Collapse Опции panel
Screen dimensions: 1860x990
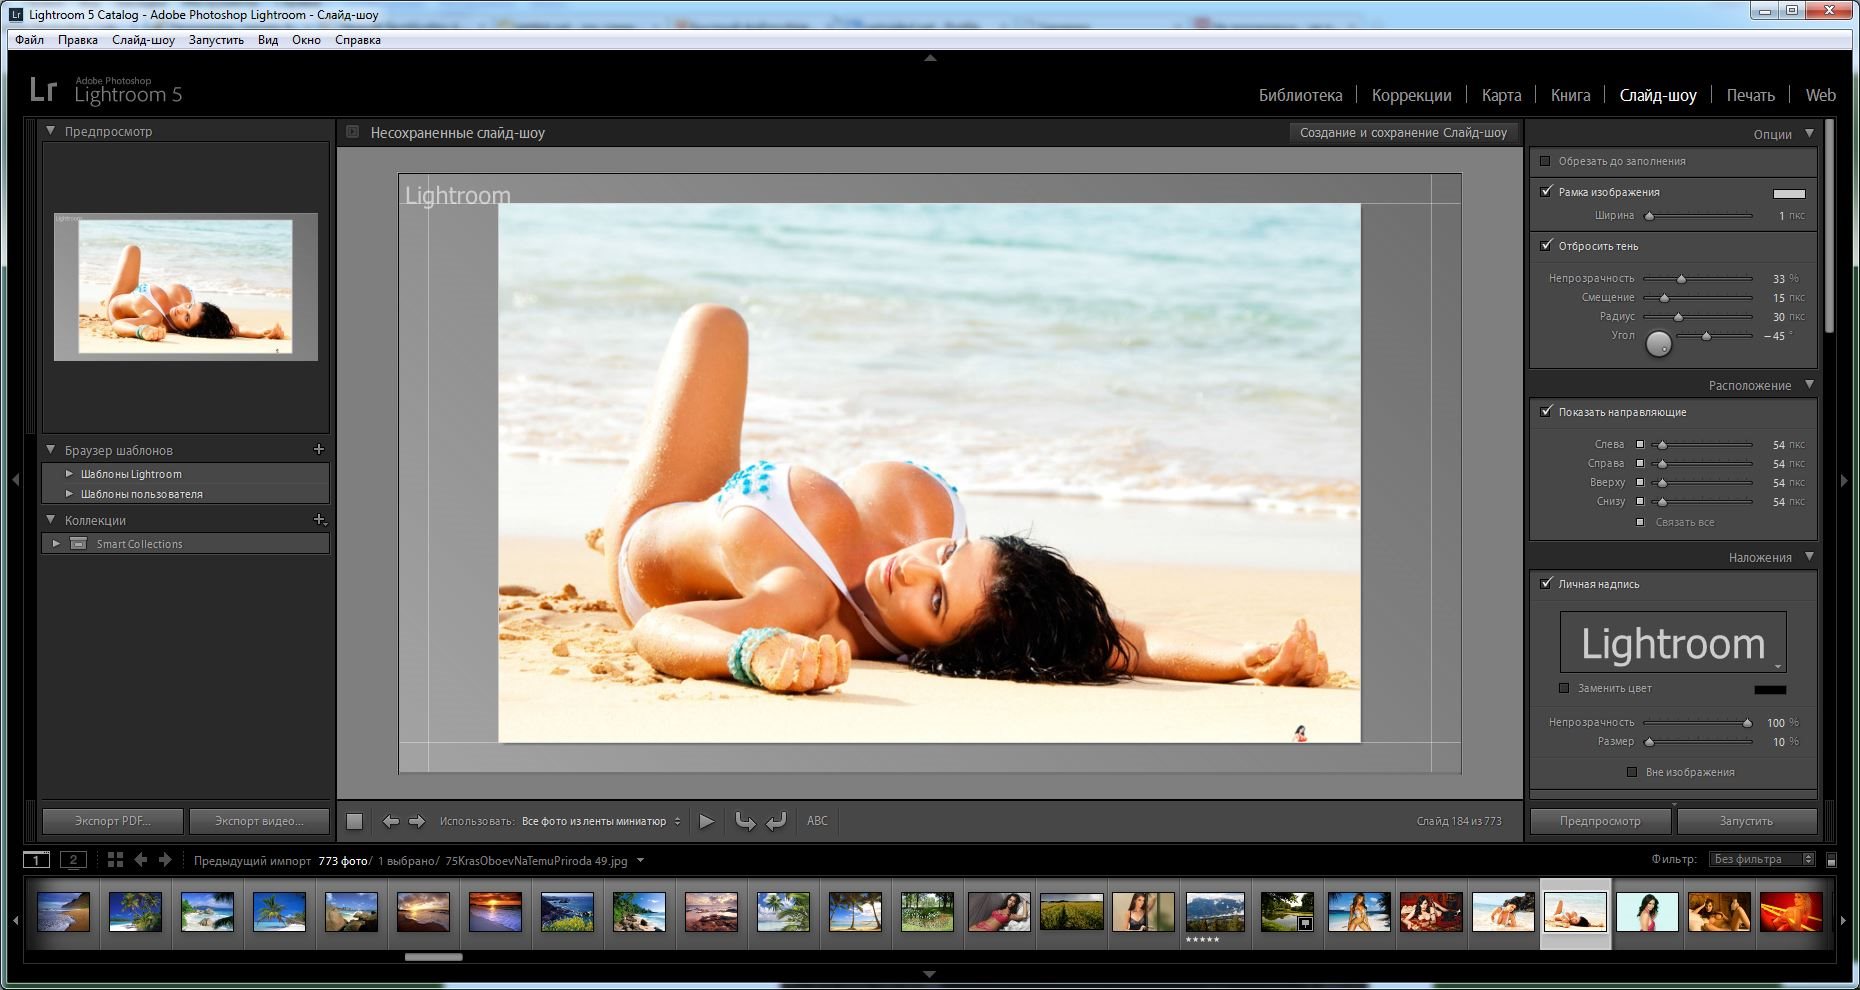[1809, 133]
